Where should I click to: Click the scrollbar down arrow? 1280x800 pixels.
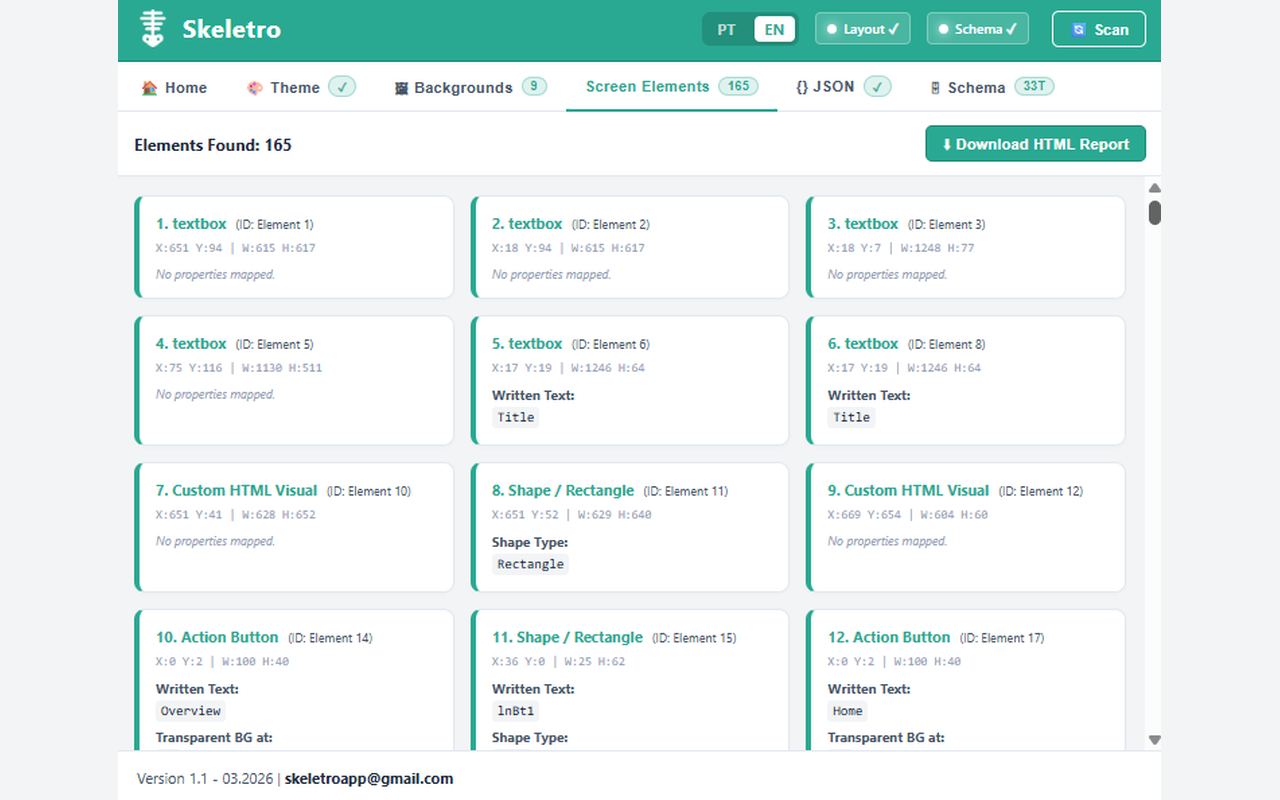click(1154, 740)
